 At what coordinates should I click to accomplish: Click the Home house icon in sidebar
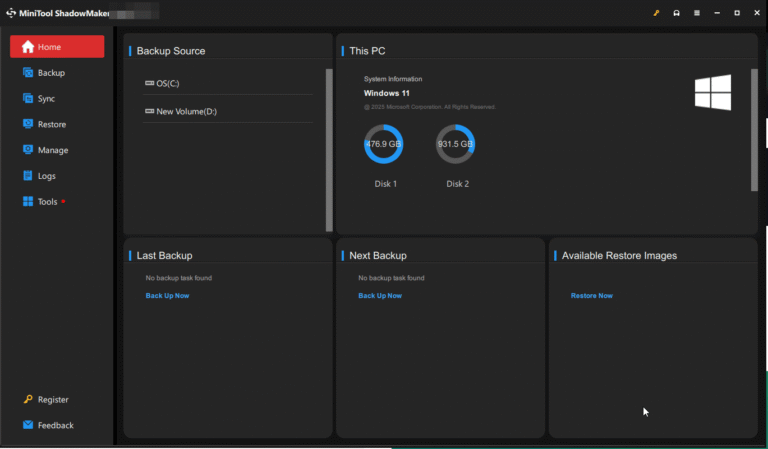tap(28, 47)
